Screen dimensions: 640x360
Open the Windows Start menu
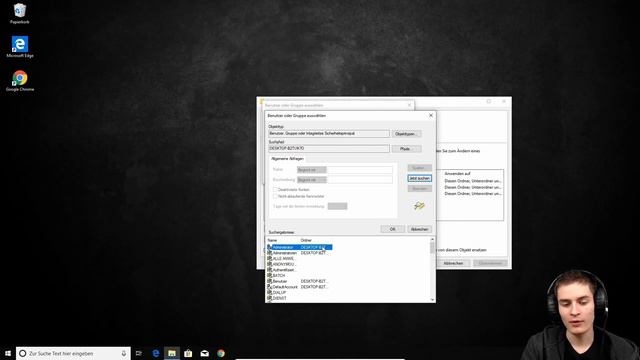pos(8,353)
